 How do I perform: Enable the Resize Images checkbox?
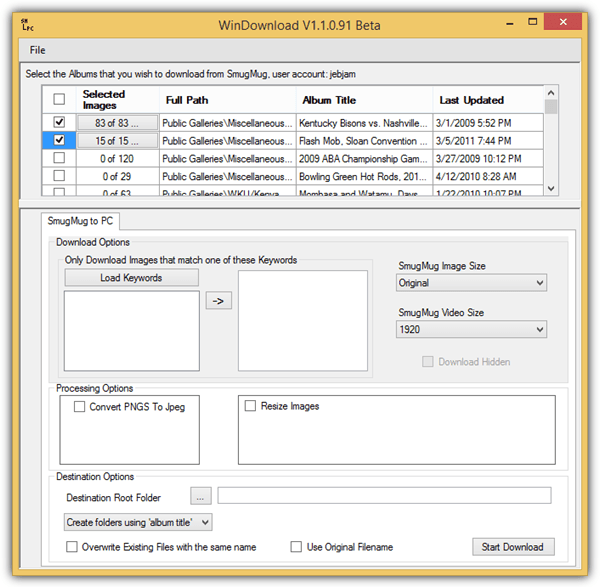[x=250, y=406]
